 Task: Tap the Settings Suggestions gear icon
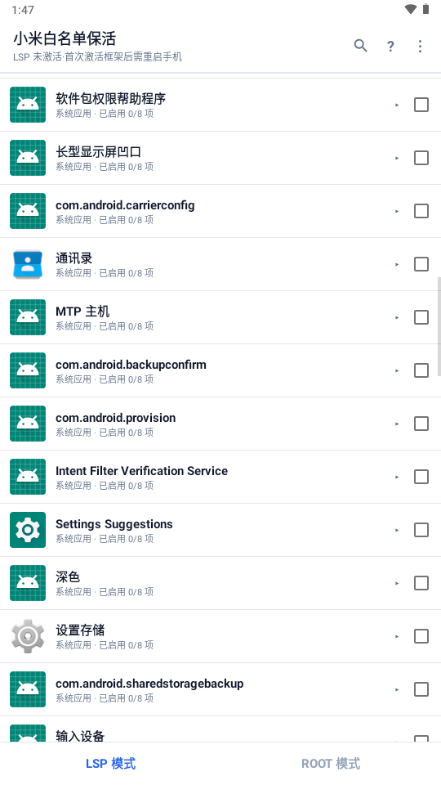[28, 530]
